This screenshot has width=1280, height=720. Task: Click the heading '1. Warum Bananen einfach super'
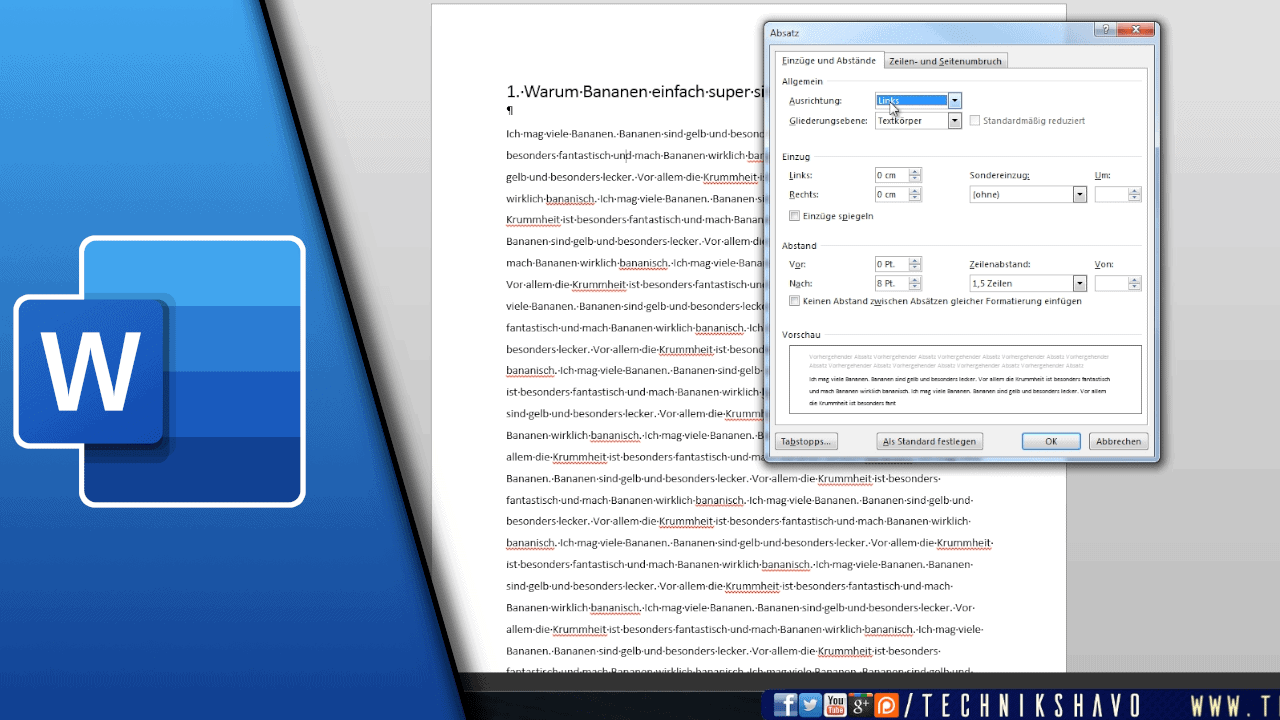[636, 92]
